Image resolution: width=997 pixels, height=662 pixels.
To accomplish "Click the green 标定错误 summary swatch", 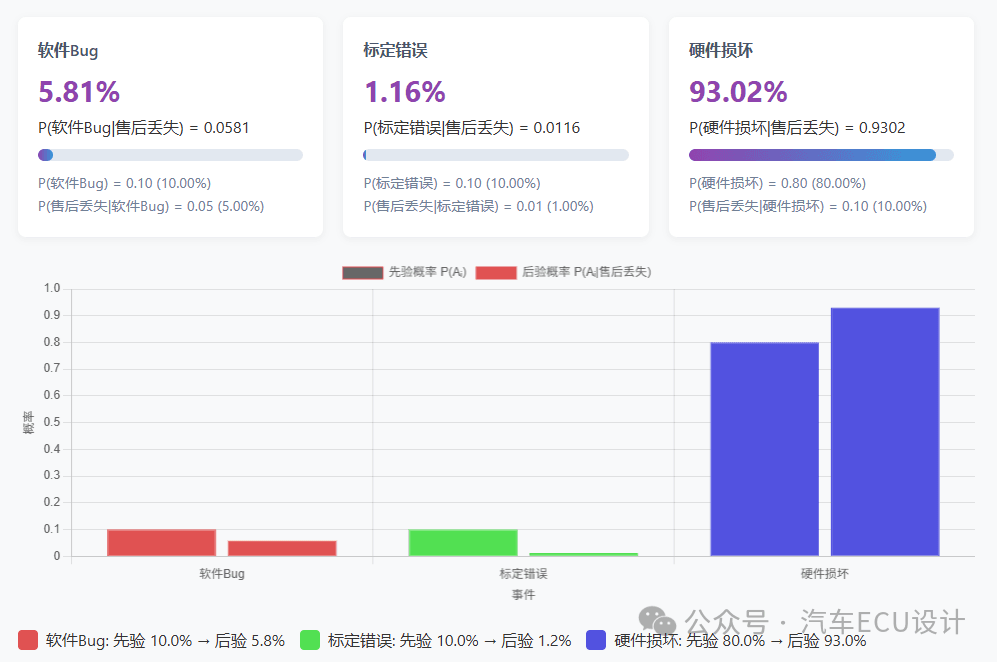I will 310,640.
